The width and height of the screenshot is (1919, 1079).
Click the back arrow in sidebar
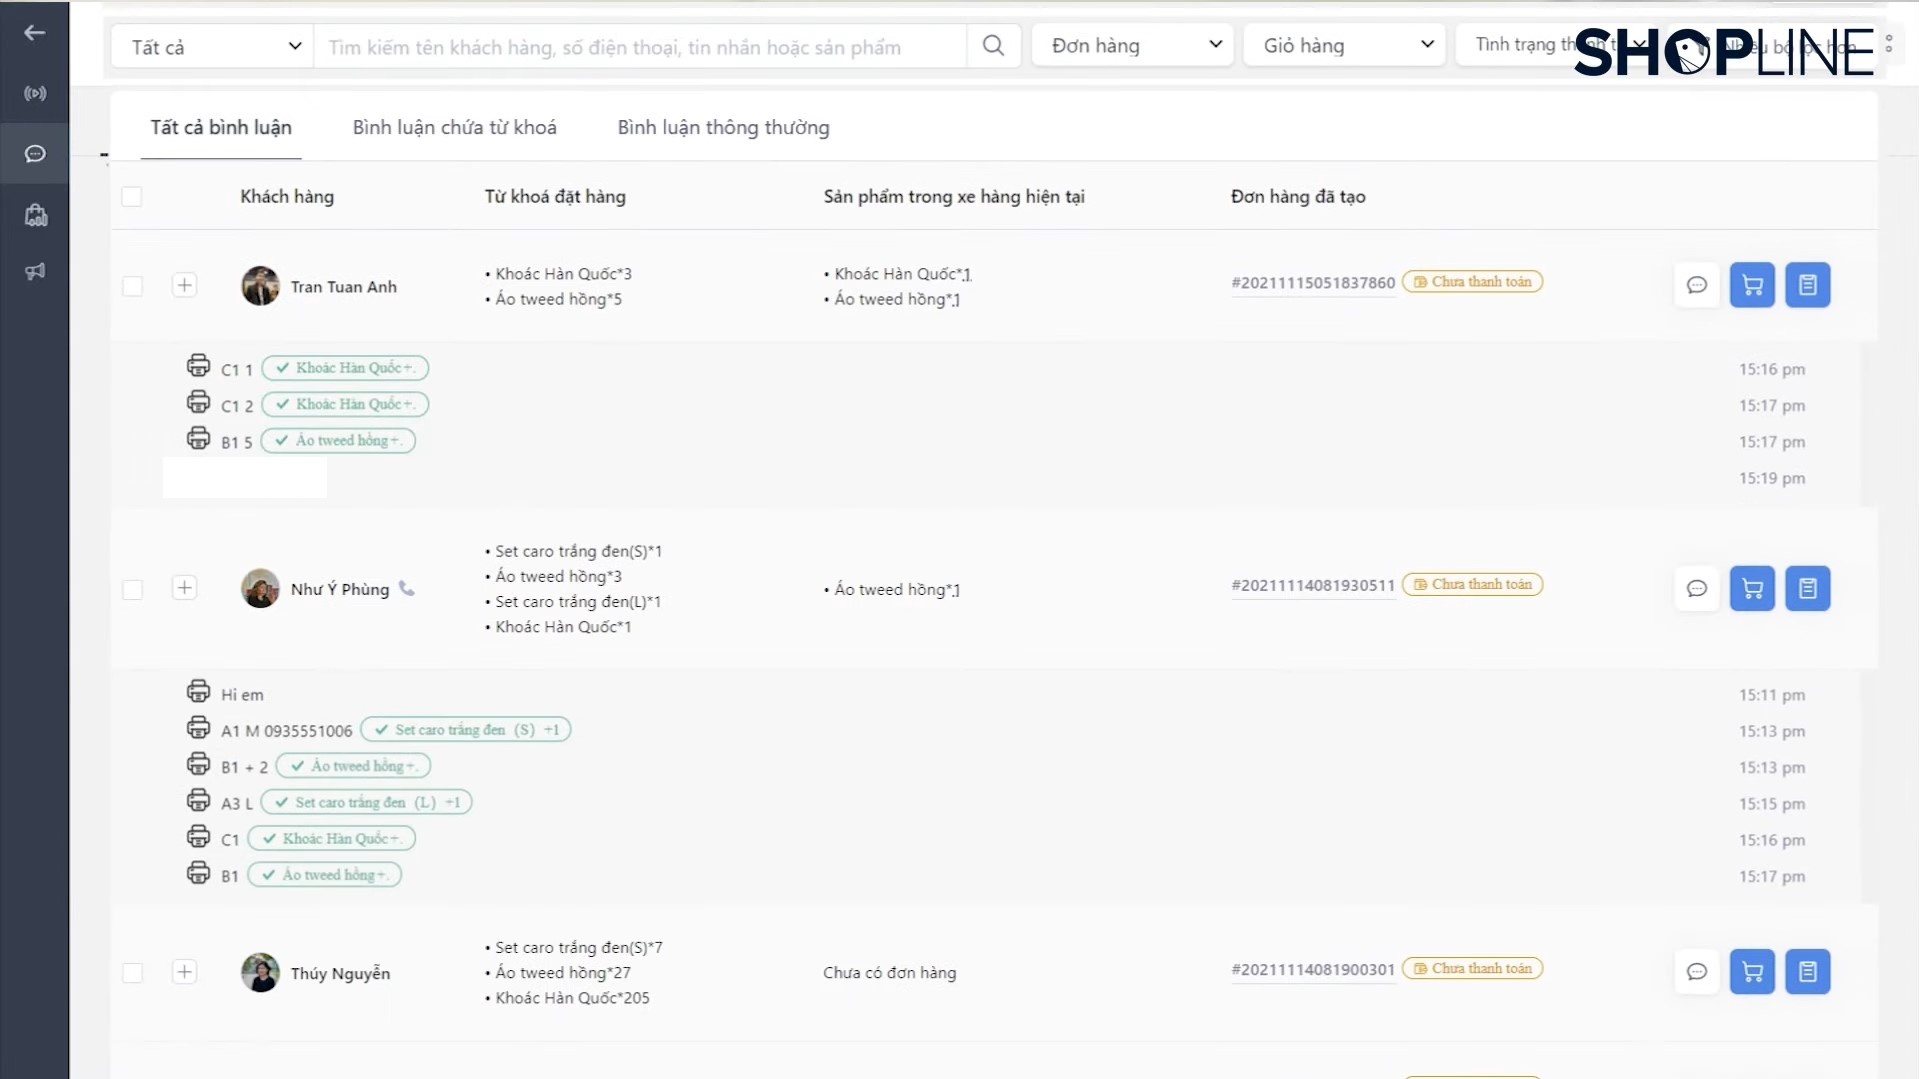click(x=35, y=33)
